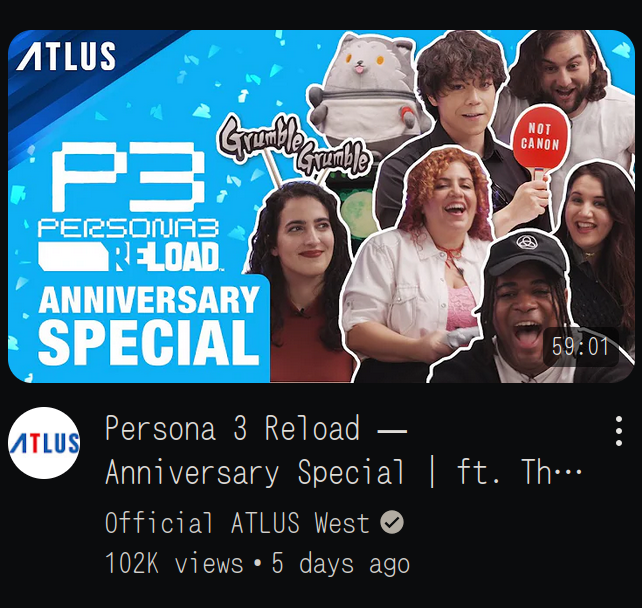Open the three-dot video options menu

point(619,431)
